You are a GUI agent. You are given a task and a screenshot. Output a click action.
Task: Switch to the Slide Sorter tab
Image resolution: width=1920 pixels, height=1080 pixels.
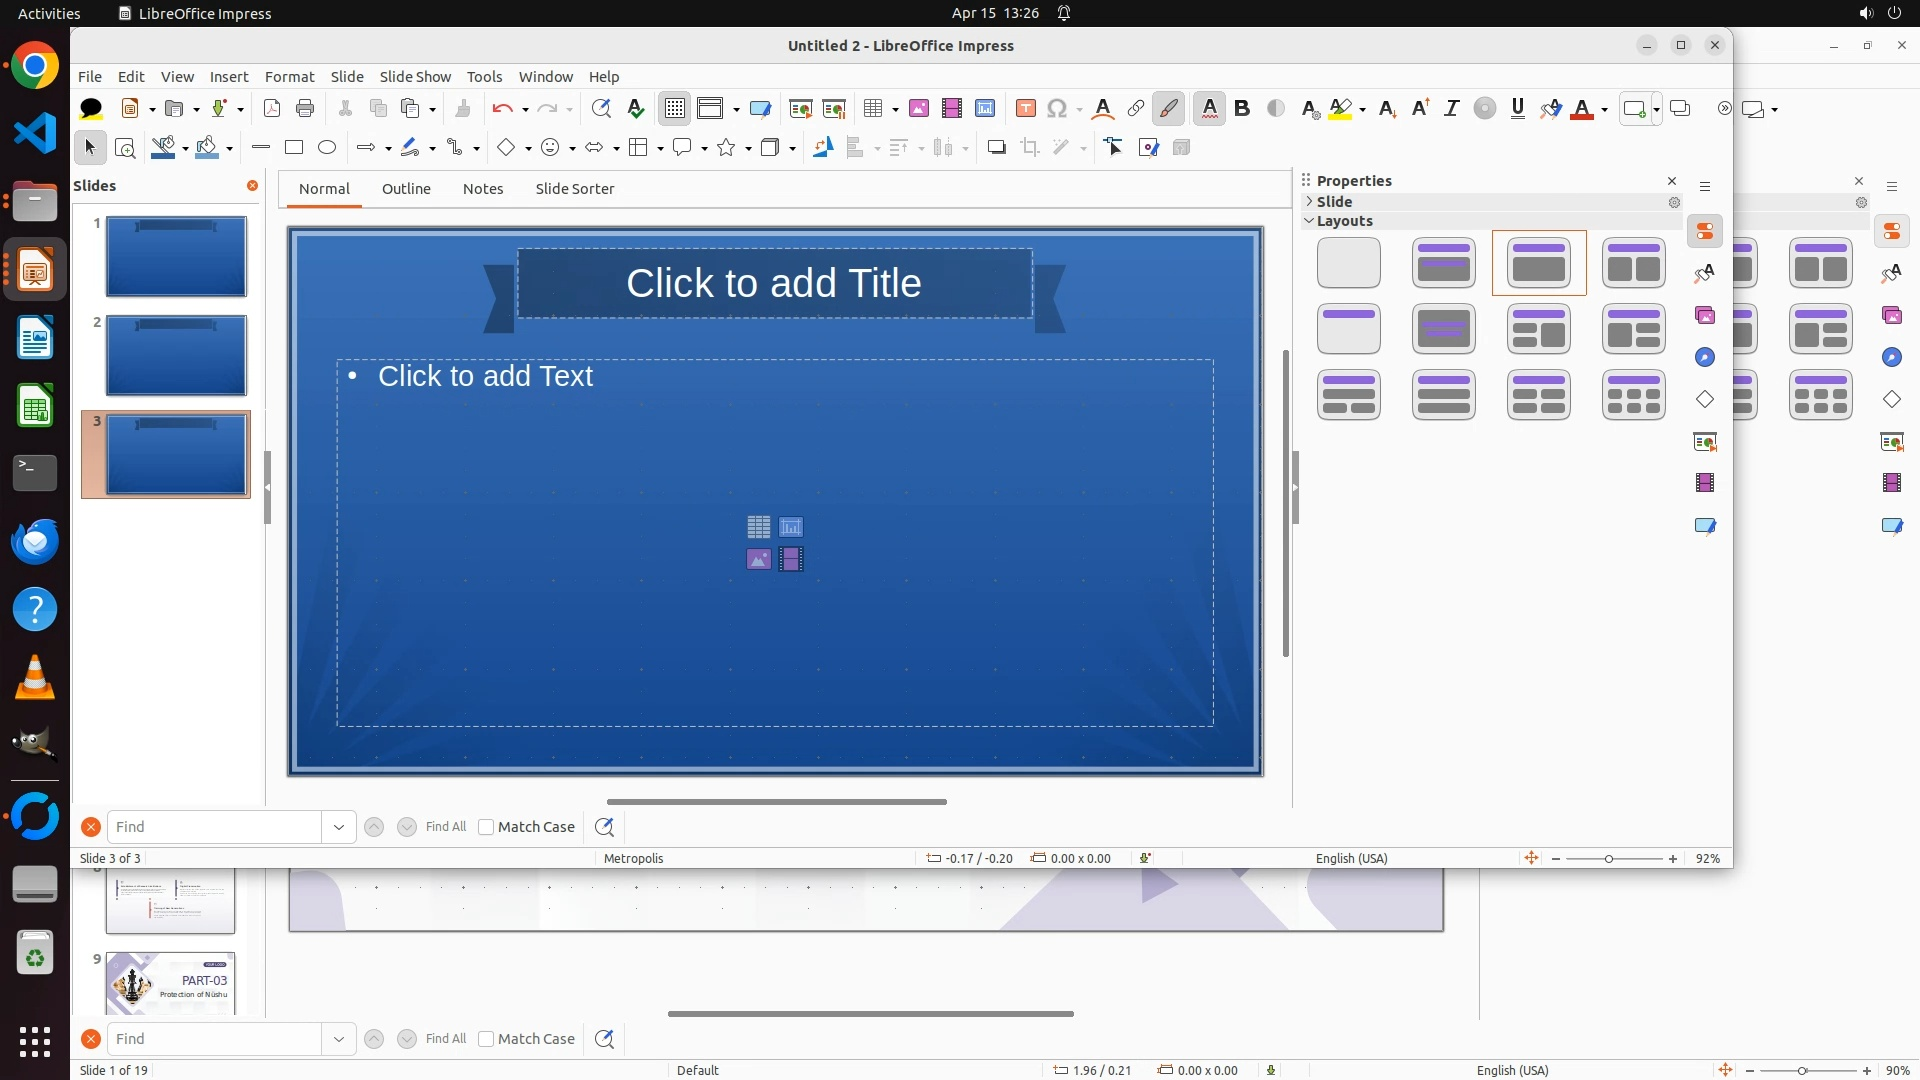coord(574,189)
